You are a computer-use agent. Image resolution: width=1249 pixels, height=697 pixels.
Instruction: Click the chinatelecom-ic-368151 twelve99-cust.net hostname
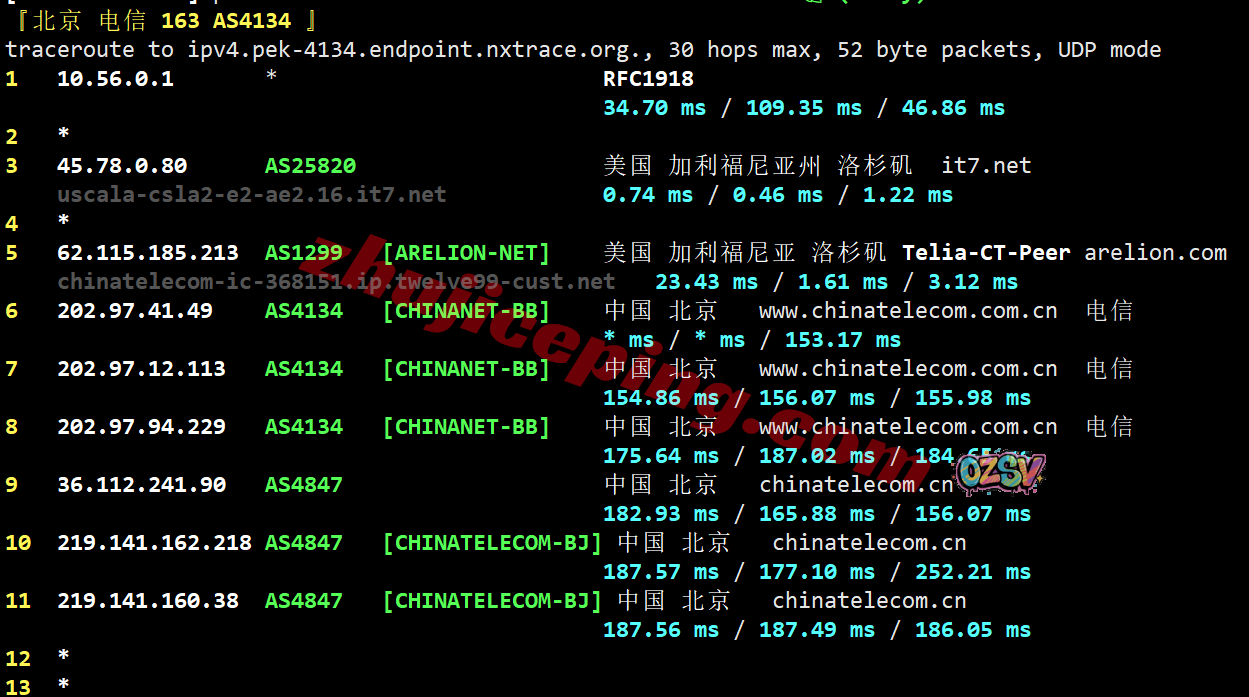coord(336,282)
